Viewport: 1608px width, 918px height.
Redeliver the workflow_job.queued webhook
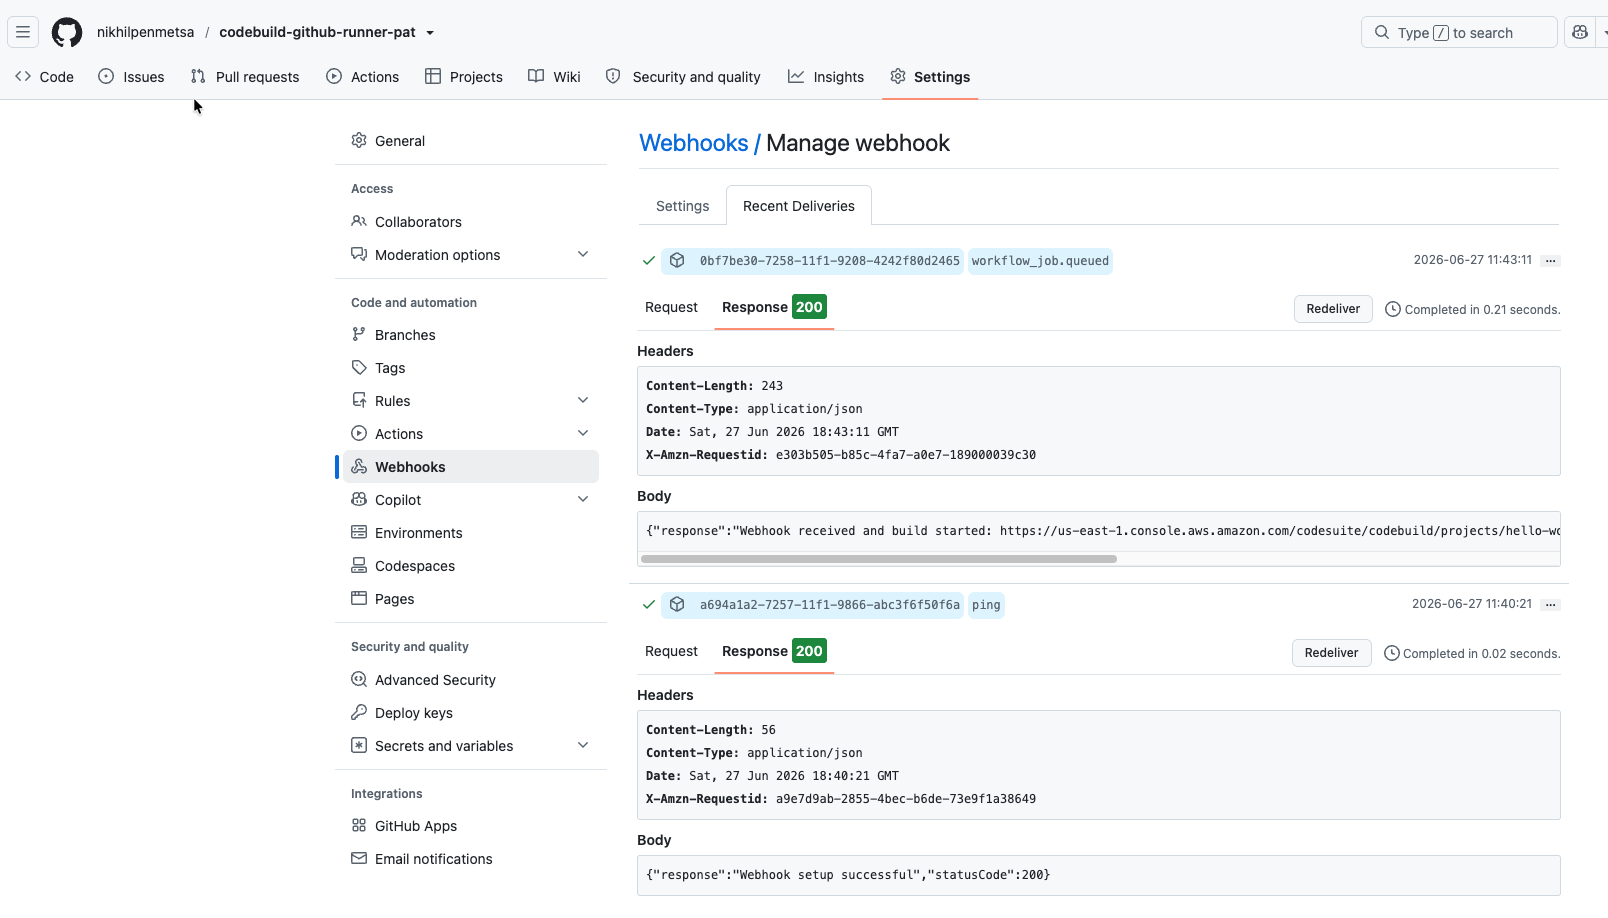coord(1333,309)
